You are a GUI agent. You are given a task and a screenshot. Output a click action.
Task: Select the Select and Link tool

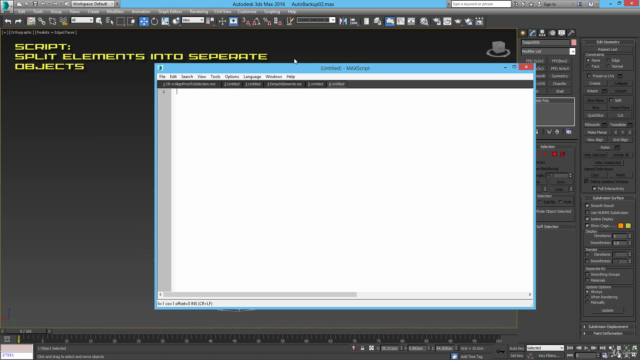pos(42,21)
